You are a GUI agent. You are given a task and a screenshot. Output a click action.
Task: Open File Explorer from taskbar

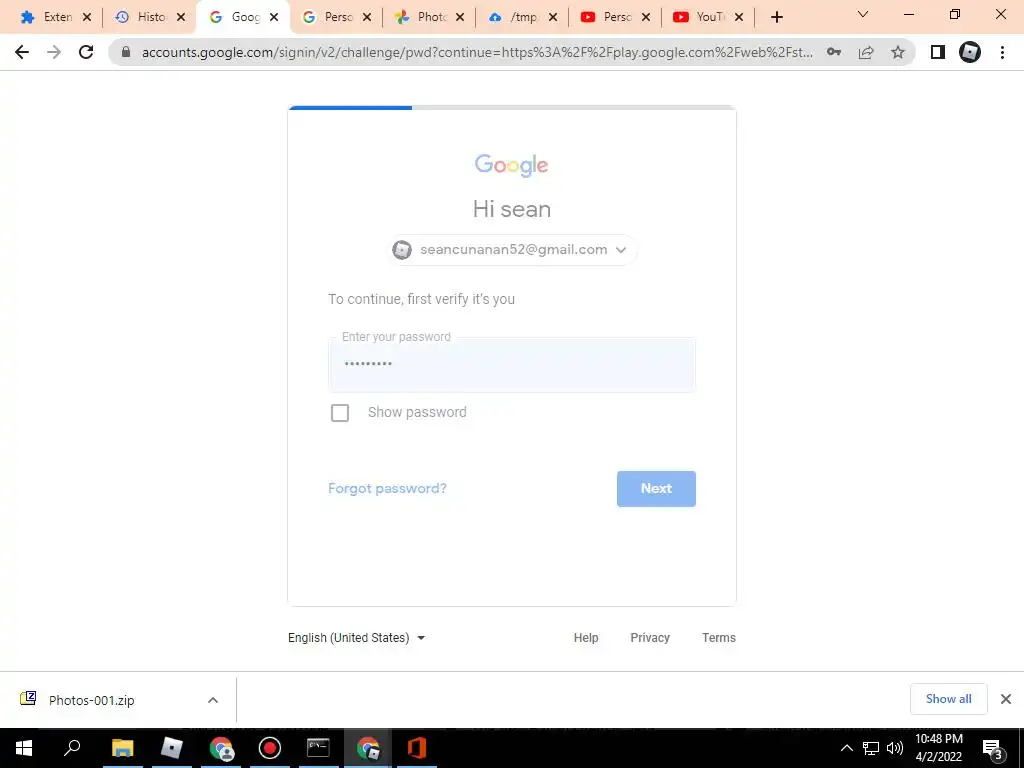122,748
